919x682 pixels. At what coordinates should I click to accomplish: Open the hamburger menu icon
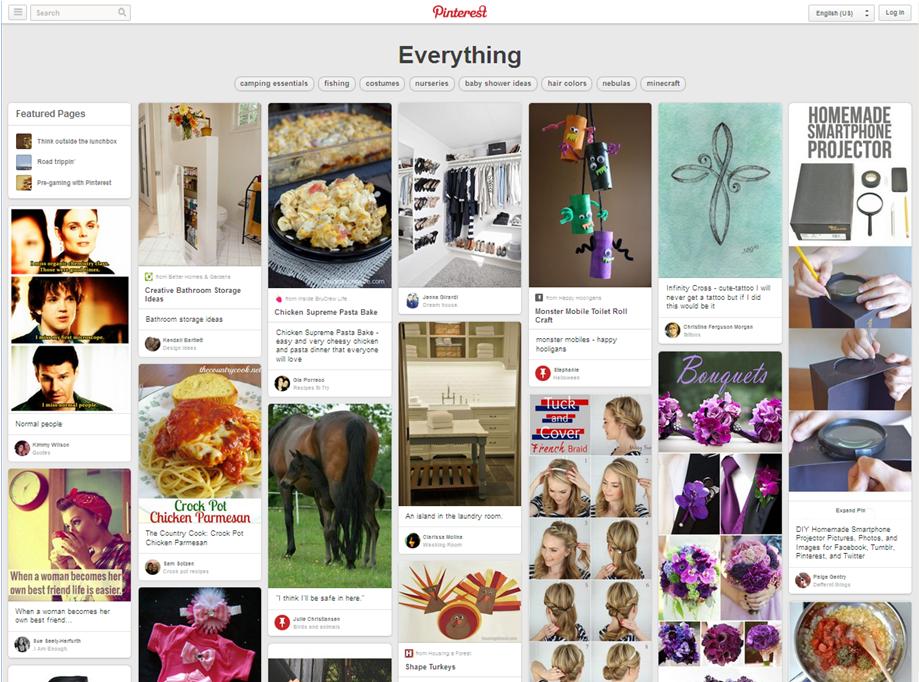pos(18,12)
